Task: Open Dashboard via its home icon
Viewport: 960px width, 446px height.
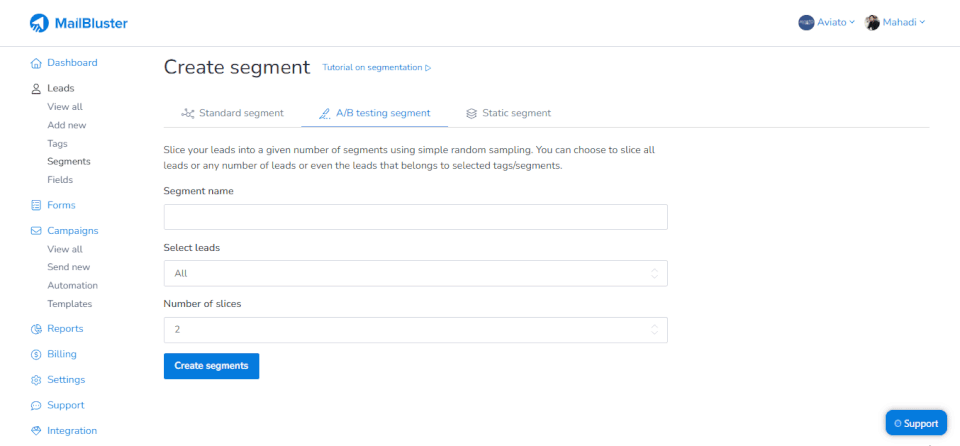Action: 36,63
